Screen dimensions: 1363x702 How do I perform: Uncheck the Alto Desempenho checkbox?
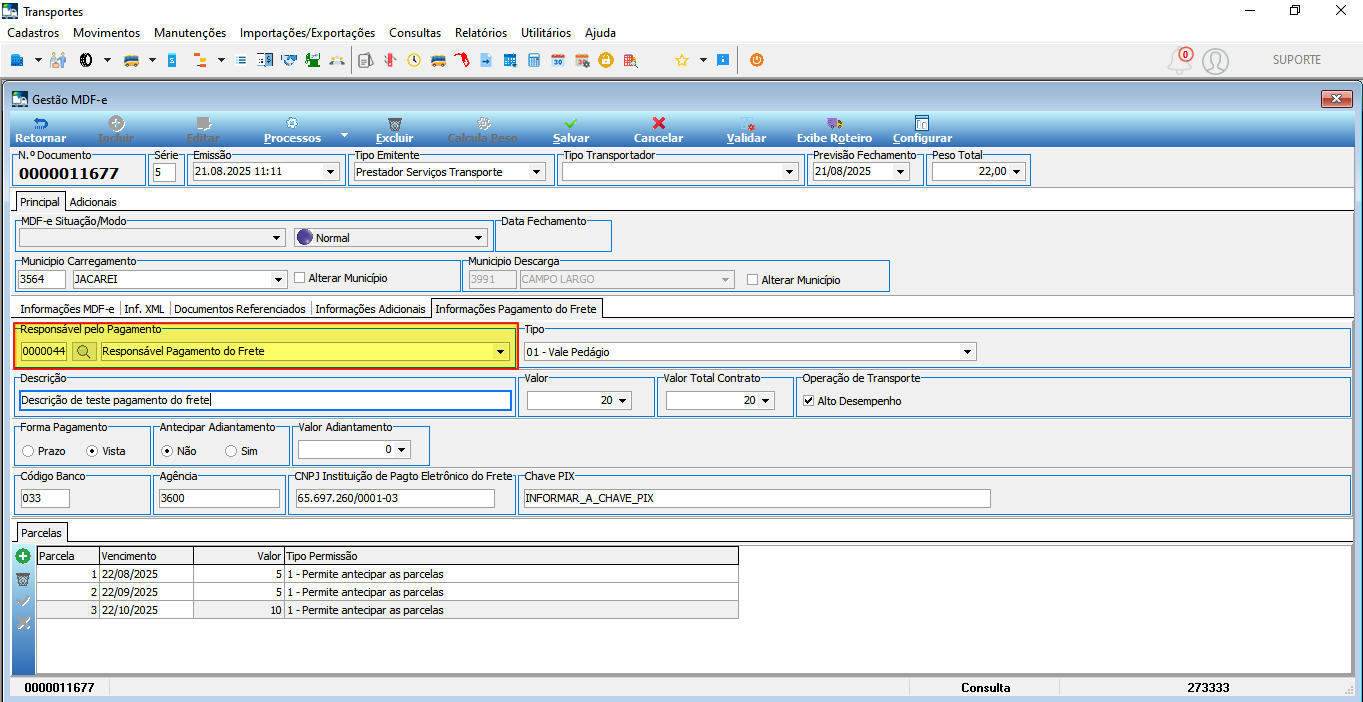pyautogui.click(x=808, y=401)
